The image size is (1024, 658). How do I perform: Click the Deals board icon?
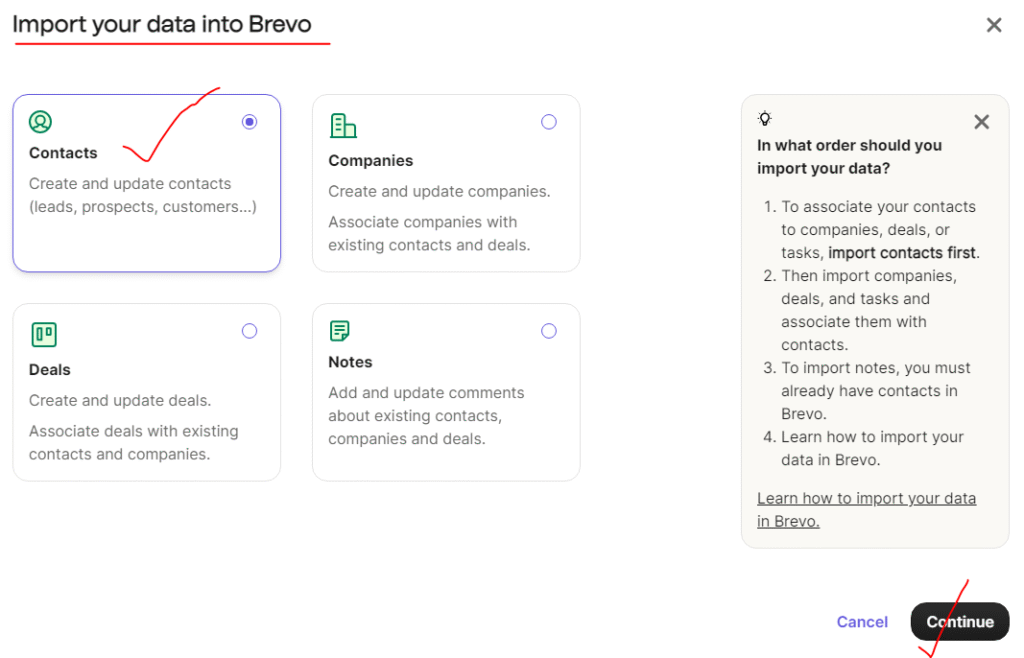(x=43, y=334)
